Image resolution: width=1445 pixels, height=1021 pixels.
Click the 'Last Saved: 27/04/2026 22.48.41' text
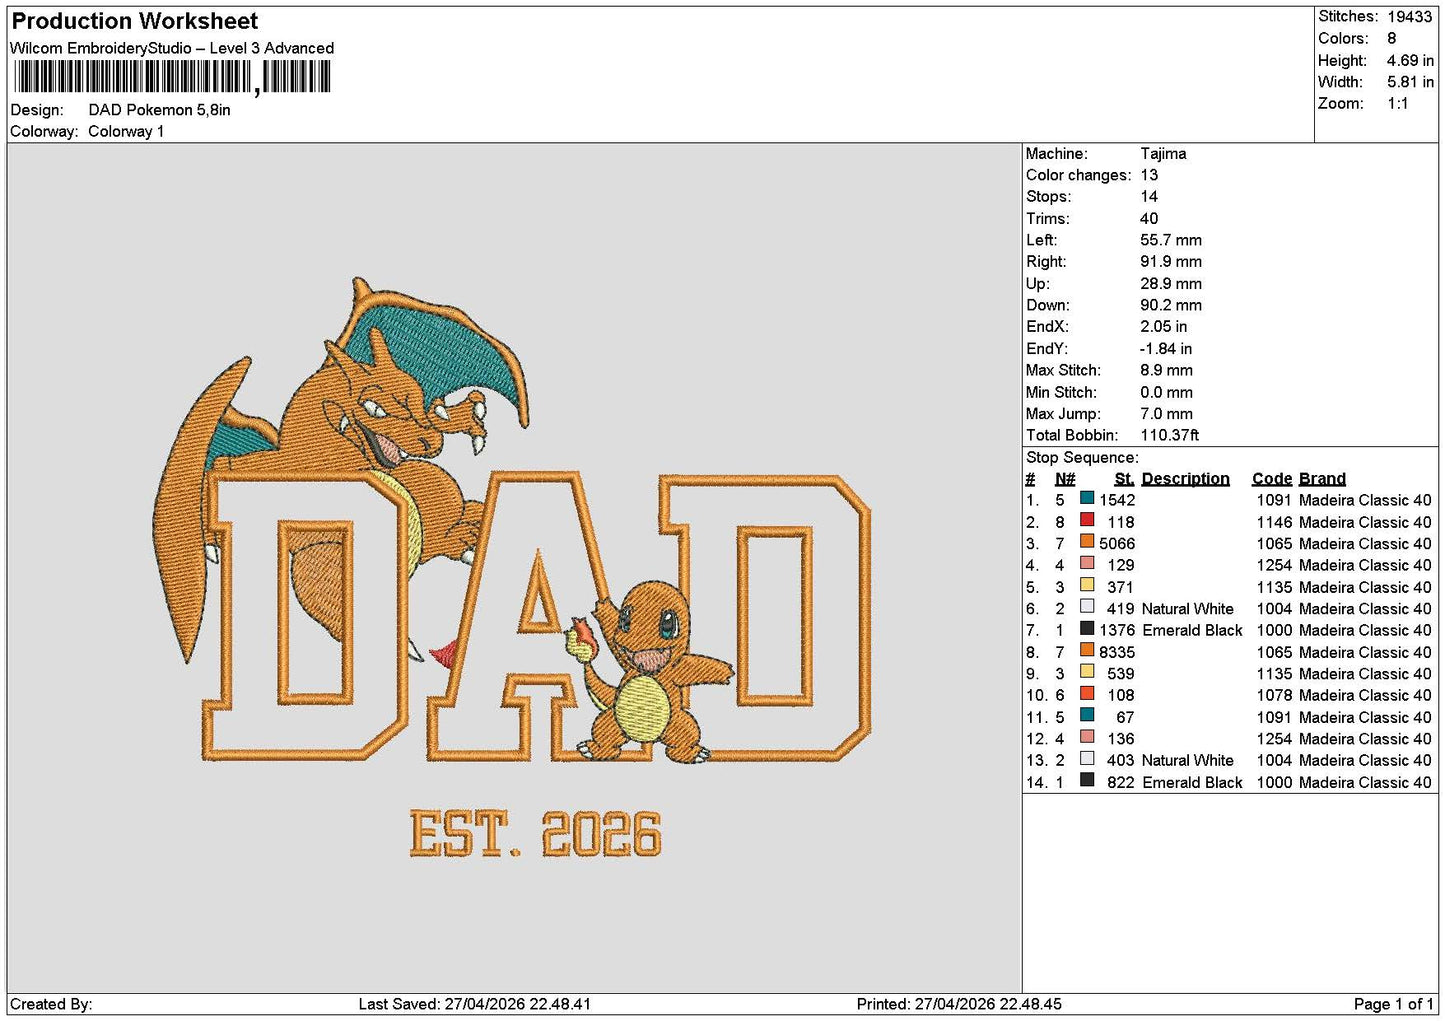pyautogui.click(x=475, y=1004)
